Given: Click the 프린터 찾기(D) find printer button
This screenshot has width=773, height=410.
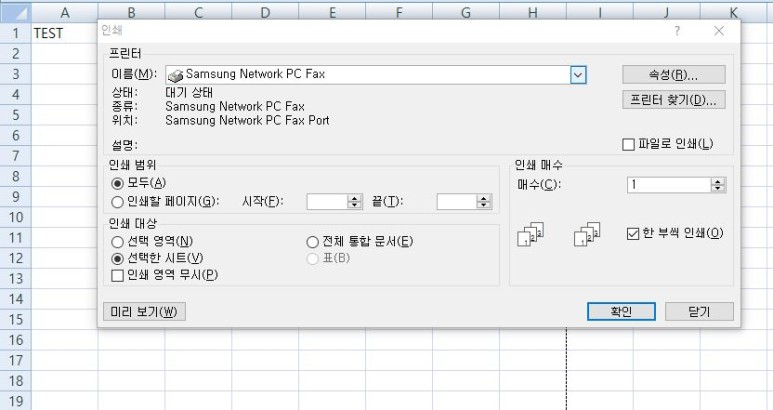Looking at the screenshot, I should 673,100.
